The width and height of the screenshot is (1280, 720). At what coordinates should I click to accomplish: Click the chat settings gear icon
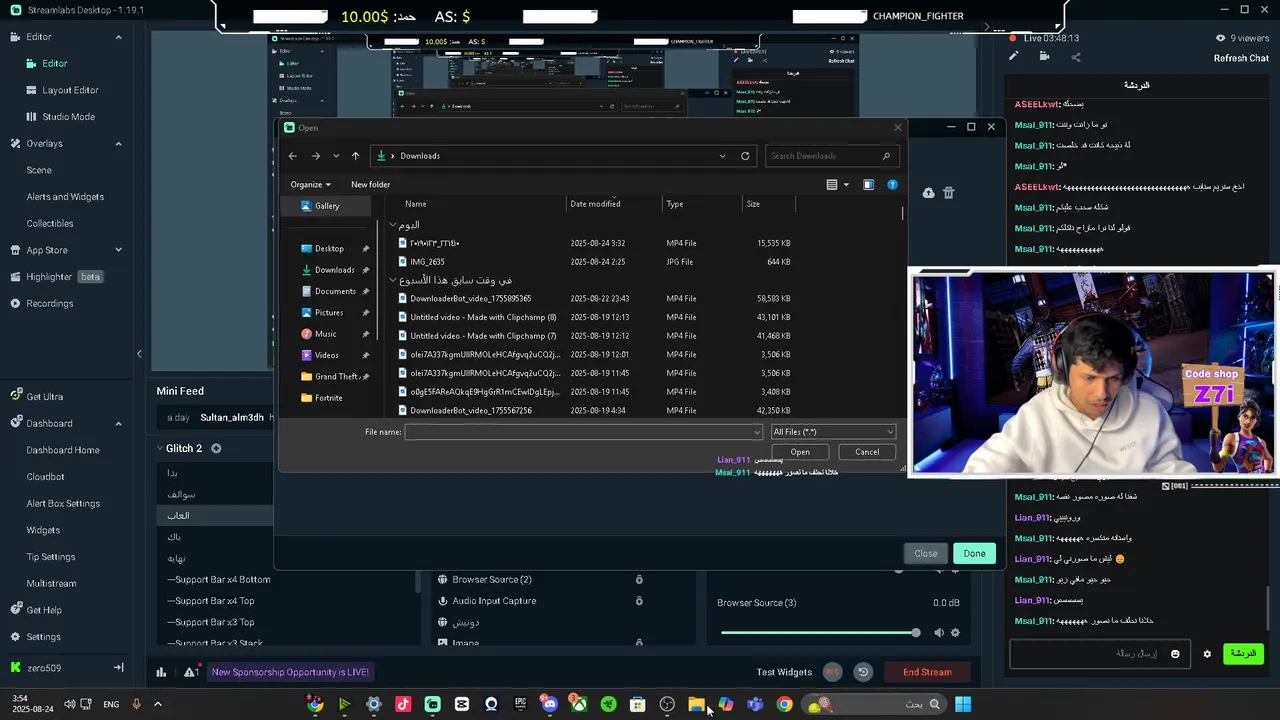1207,654
